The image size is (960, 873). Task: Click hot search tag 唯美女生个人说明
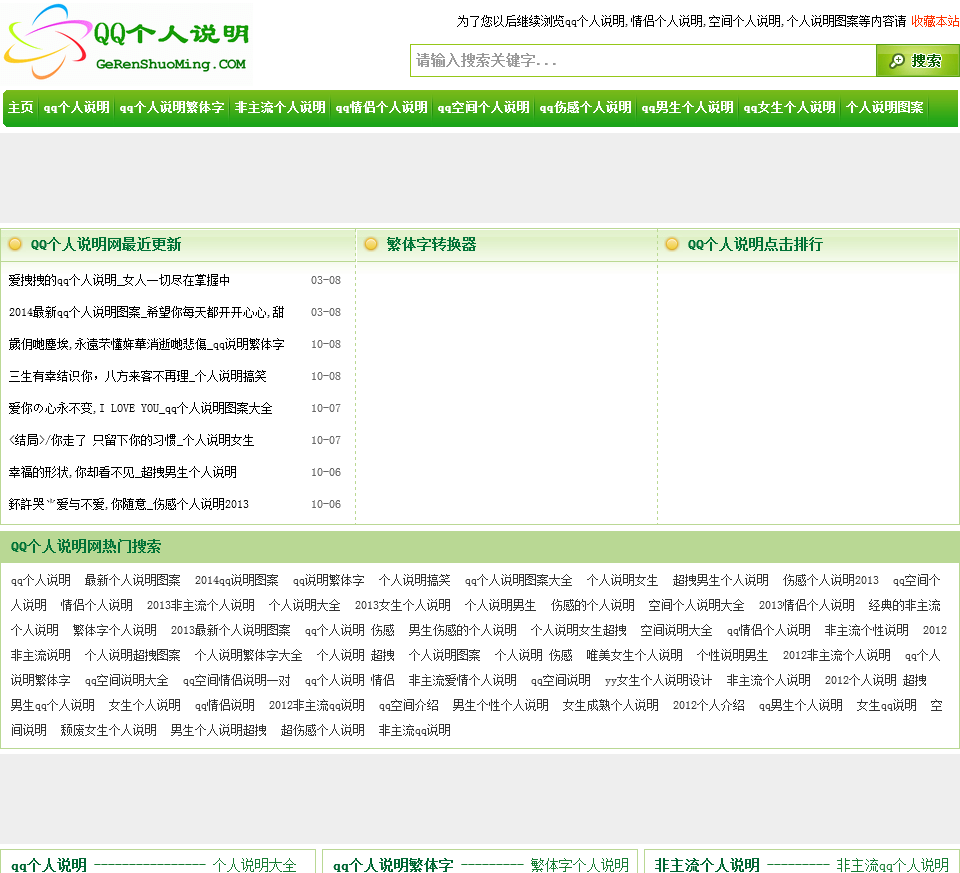(x=634, y=656)
